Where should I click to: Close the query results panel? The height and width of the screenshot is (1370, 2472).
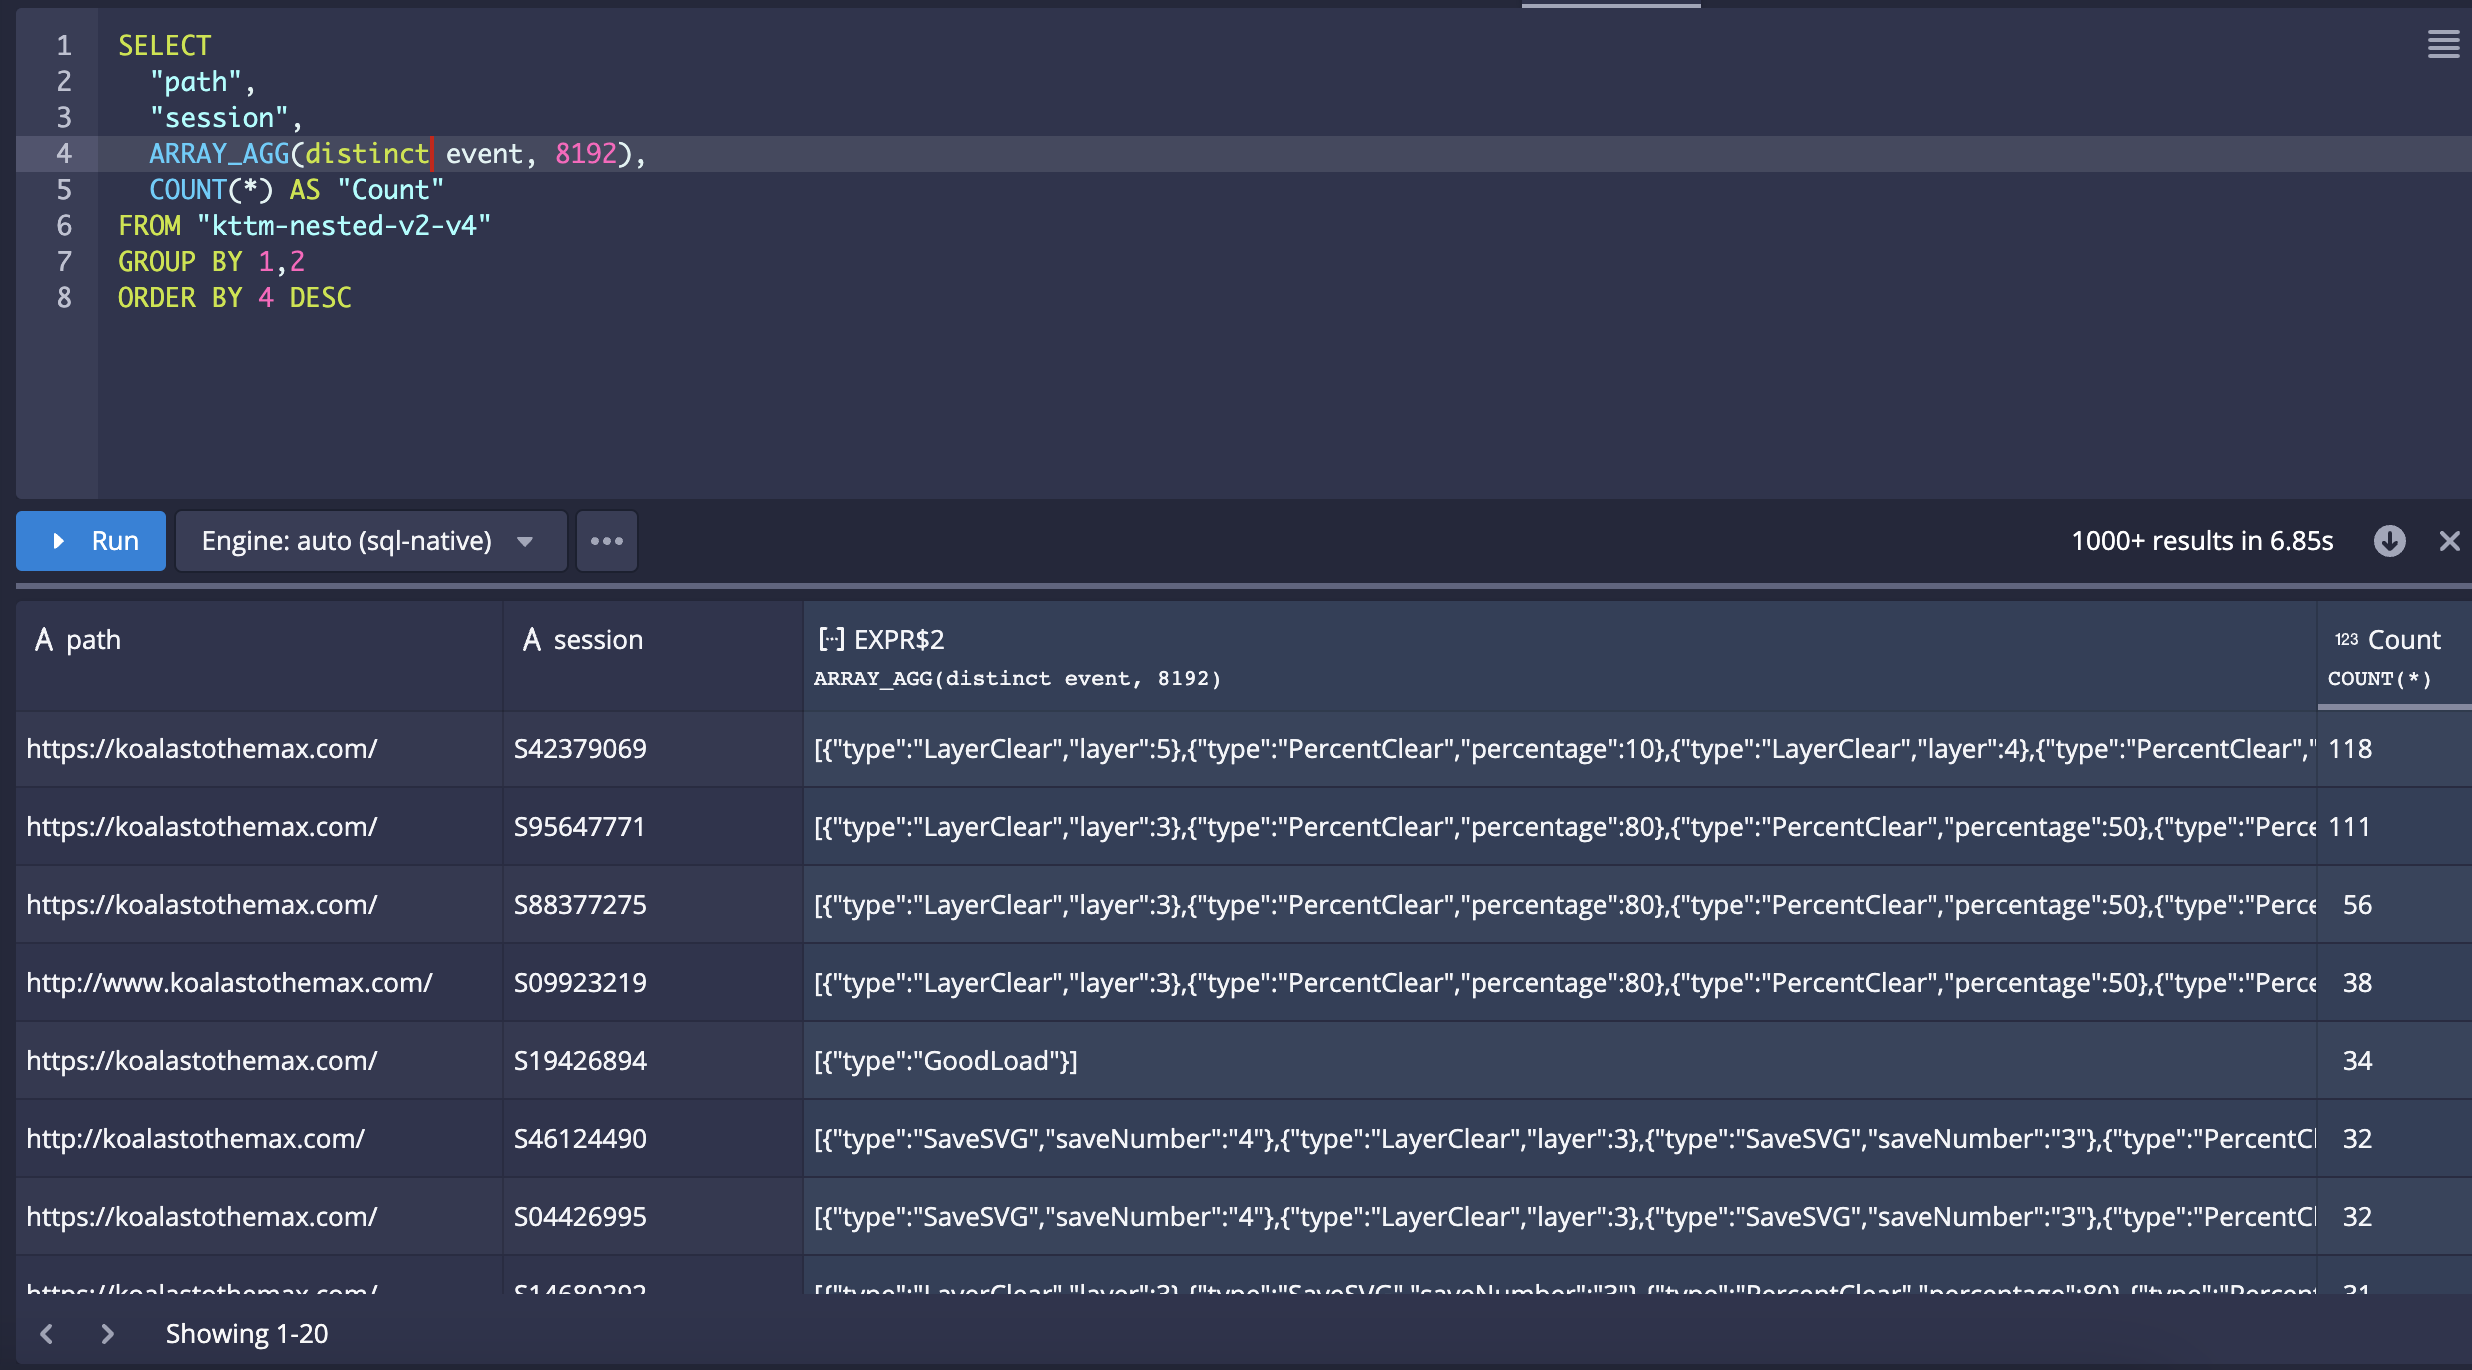tap(2449, 541)
